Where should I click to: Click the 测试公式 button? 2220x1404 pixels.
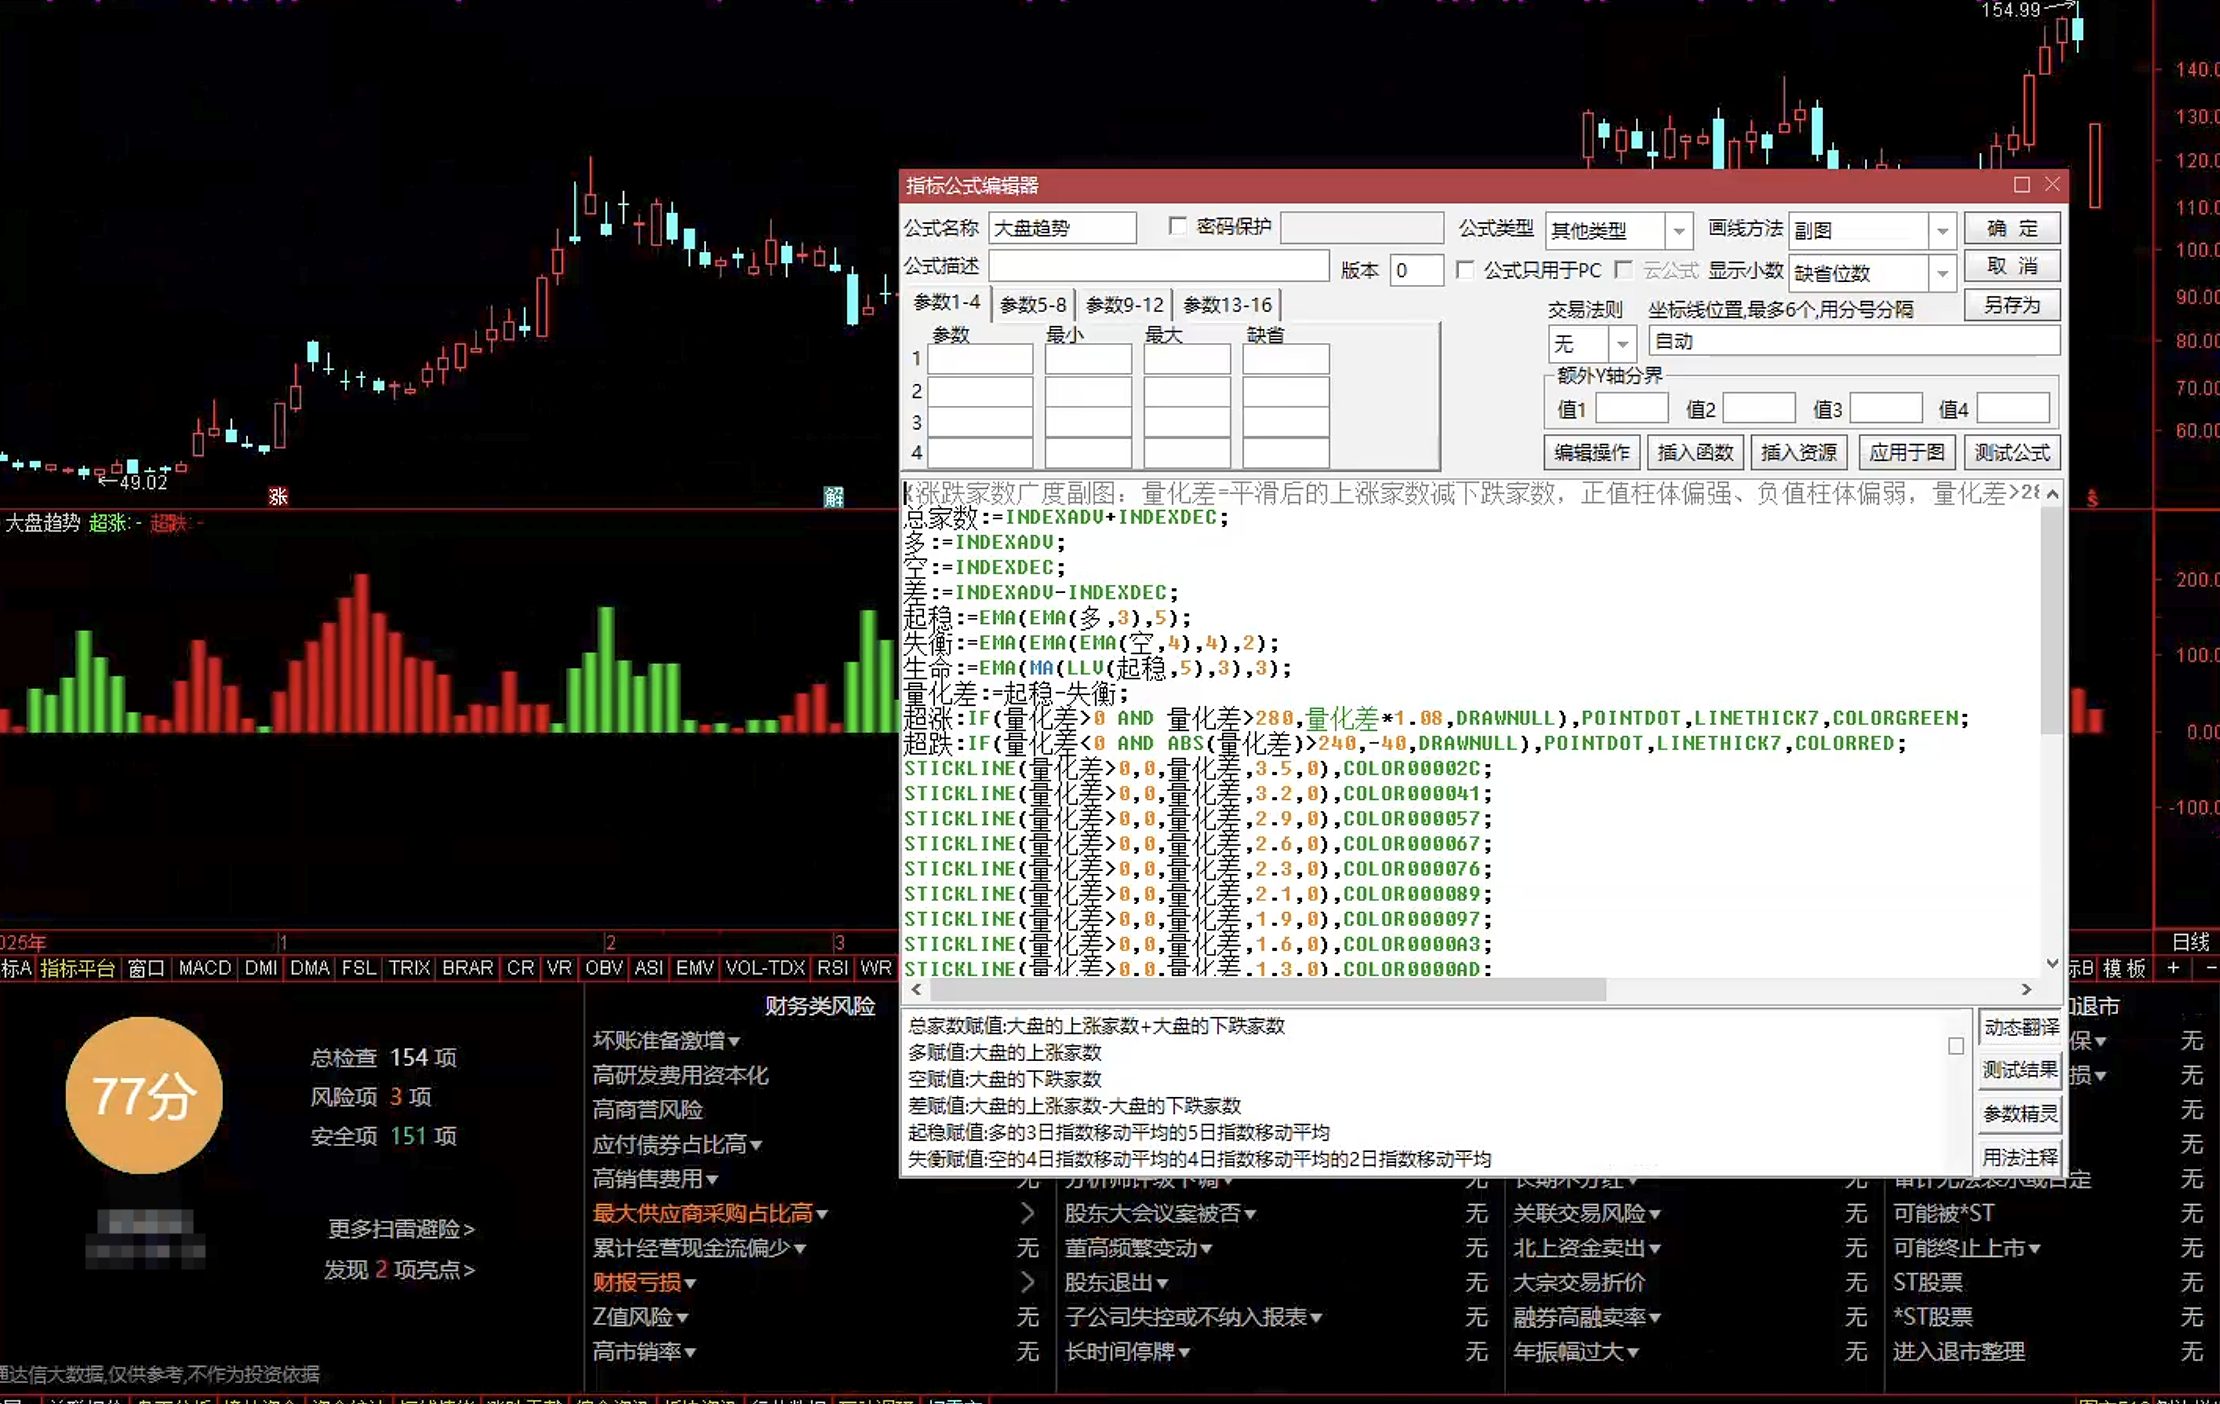click(2011, 452)
